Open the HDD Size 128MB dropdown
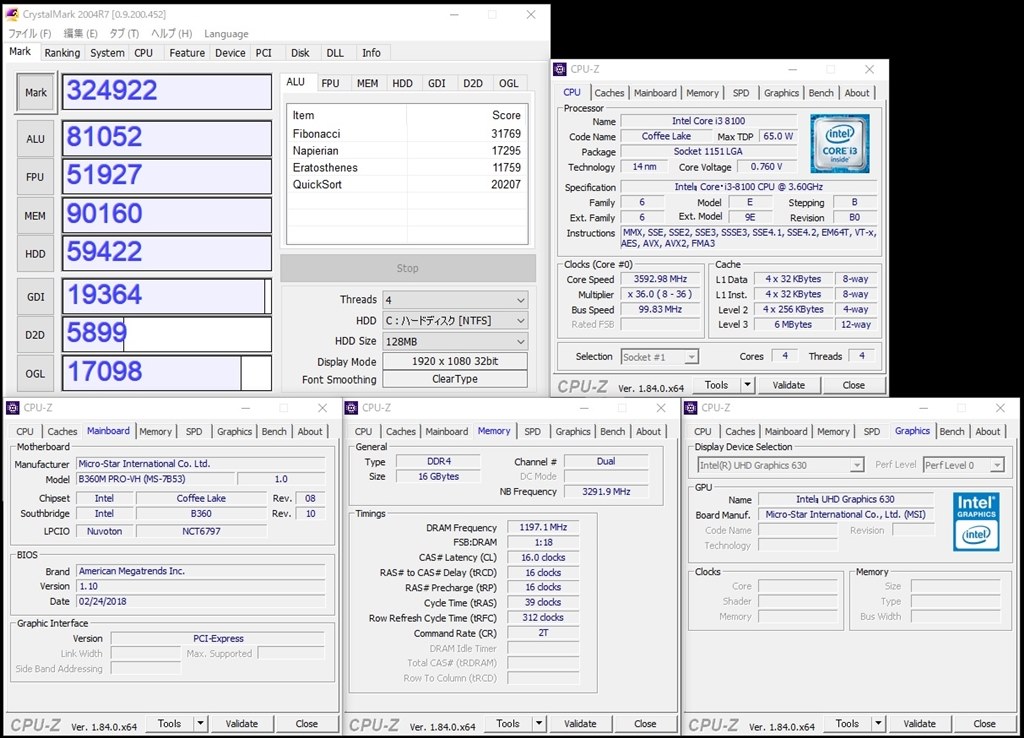This screenshot has width=1024, height=738. (455, 342)
